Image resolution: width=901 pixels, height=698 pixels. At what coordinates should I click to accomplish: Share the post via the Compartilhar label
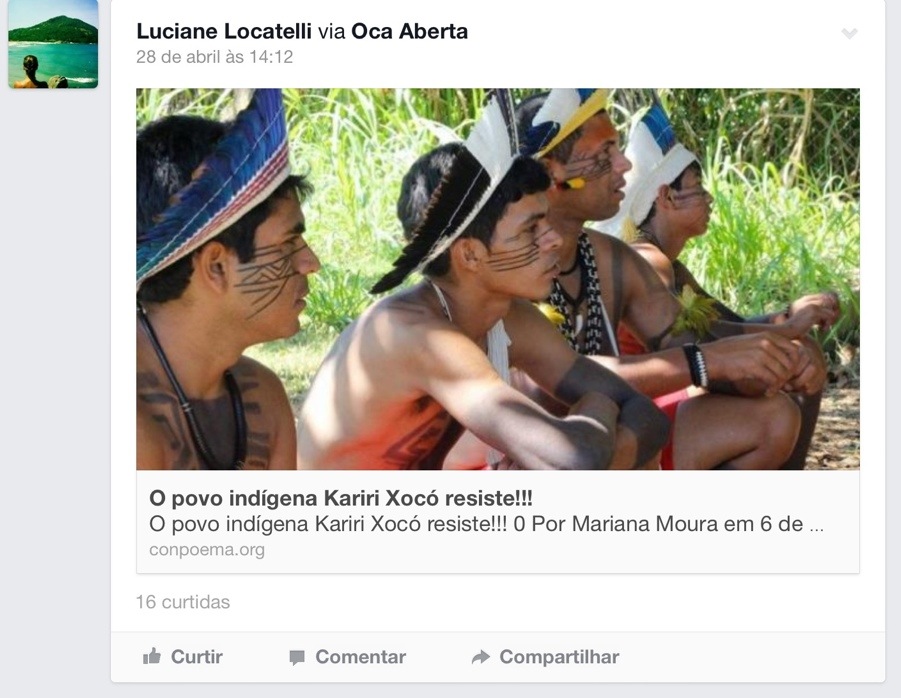[559, 657]
